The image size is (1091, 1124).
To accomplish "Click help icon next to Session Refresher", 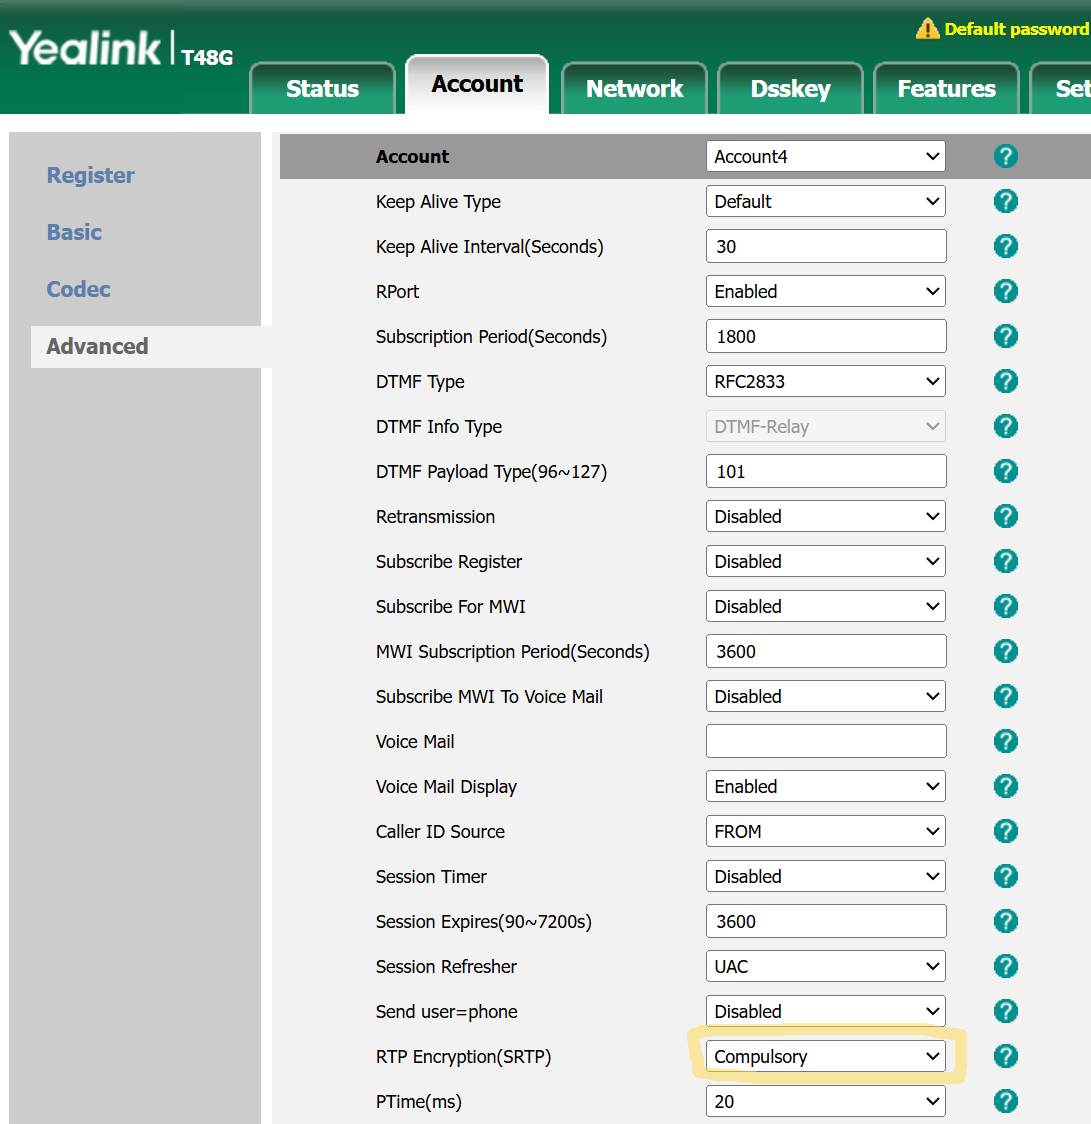I will (1005, 966).
